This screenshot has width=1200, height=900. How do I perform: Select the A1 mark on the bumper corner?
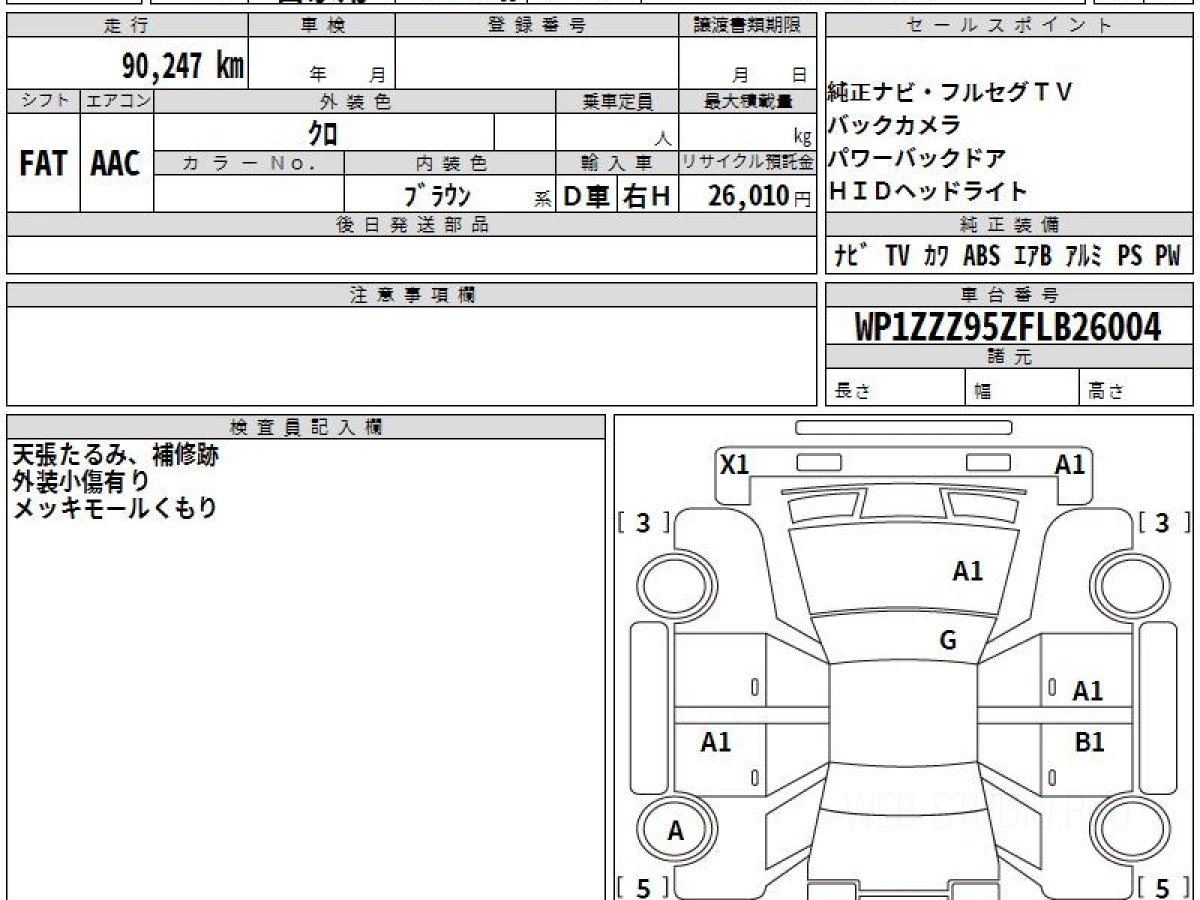pos(1070,465)
